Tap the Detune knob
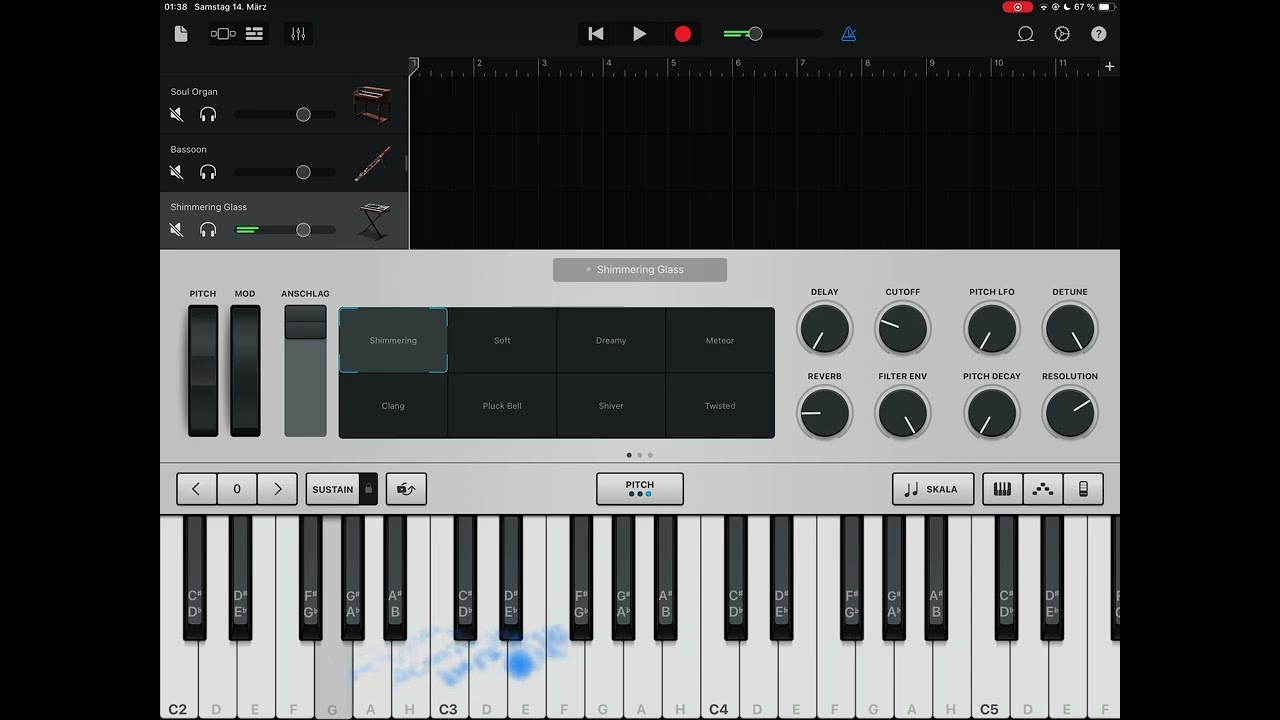1280x720 pixels. (1070, 328)
